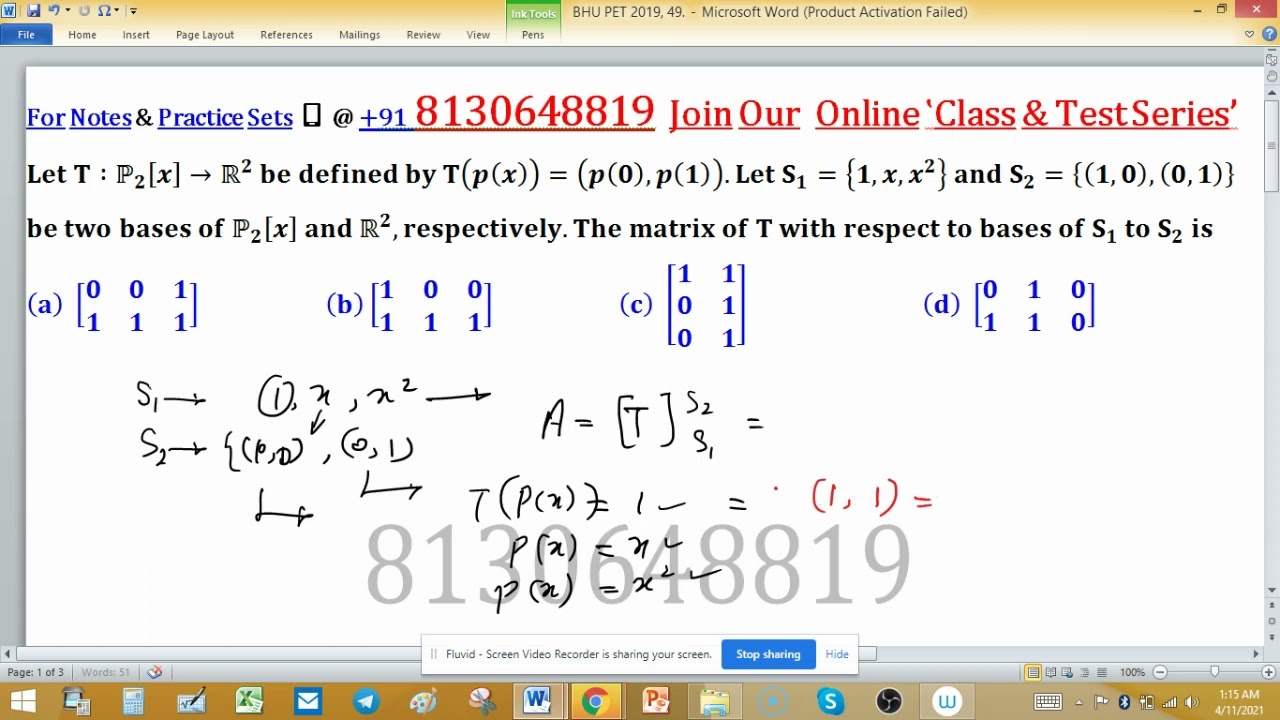
Task: Click the vertical scrollbar down arrow
Action: click(x=1271, y=591)
